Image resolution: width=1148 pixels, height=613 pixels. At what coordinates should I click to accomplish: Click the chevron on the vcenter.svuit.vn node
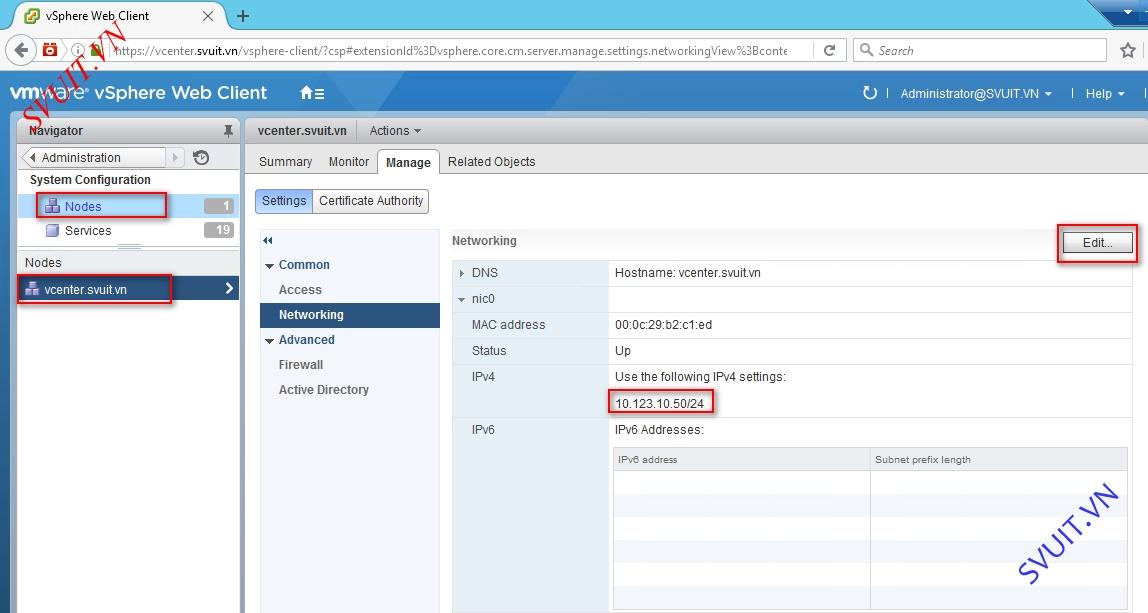coord(228,289)
